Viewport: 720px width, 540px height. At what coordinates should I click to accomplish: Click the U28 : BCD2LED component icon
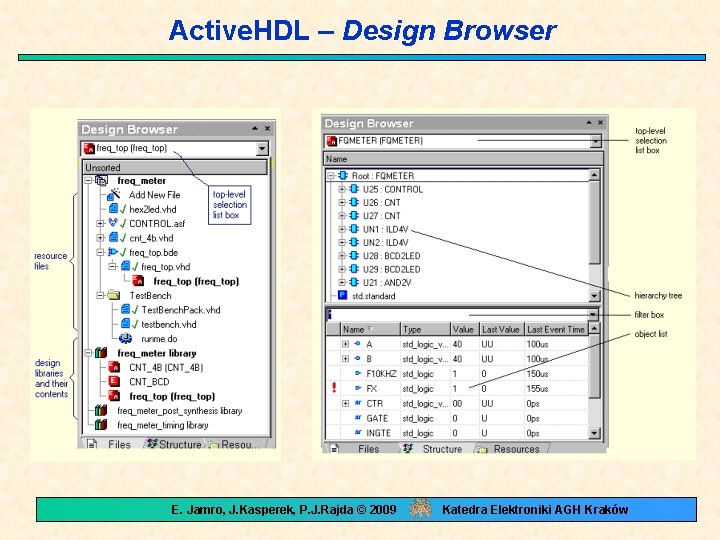pyautogui.click(x=354, y=255)
